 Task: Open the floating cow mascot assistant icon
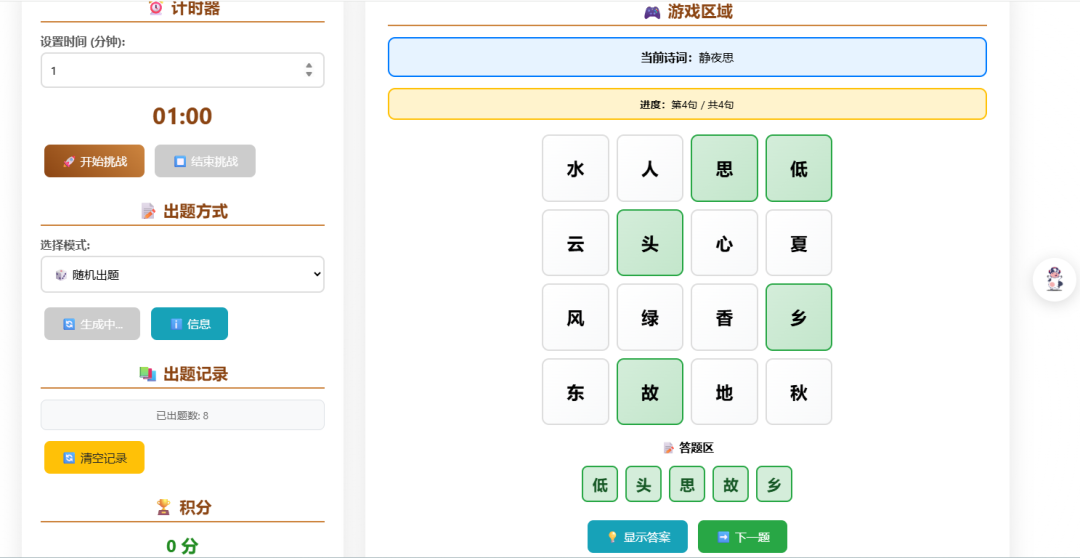pos(1055,280)
